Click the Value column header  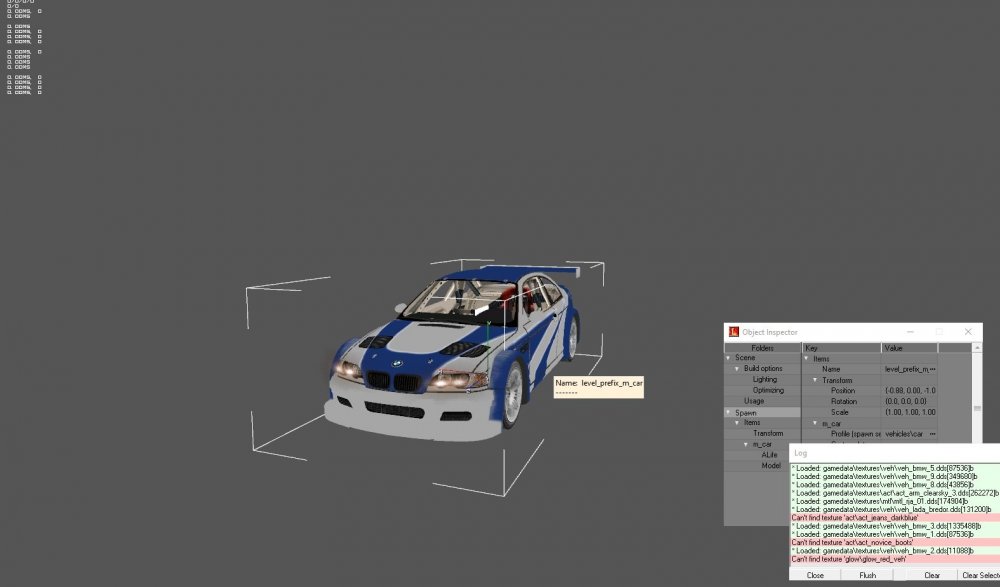(909, 348)
